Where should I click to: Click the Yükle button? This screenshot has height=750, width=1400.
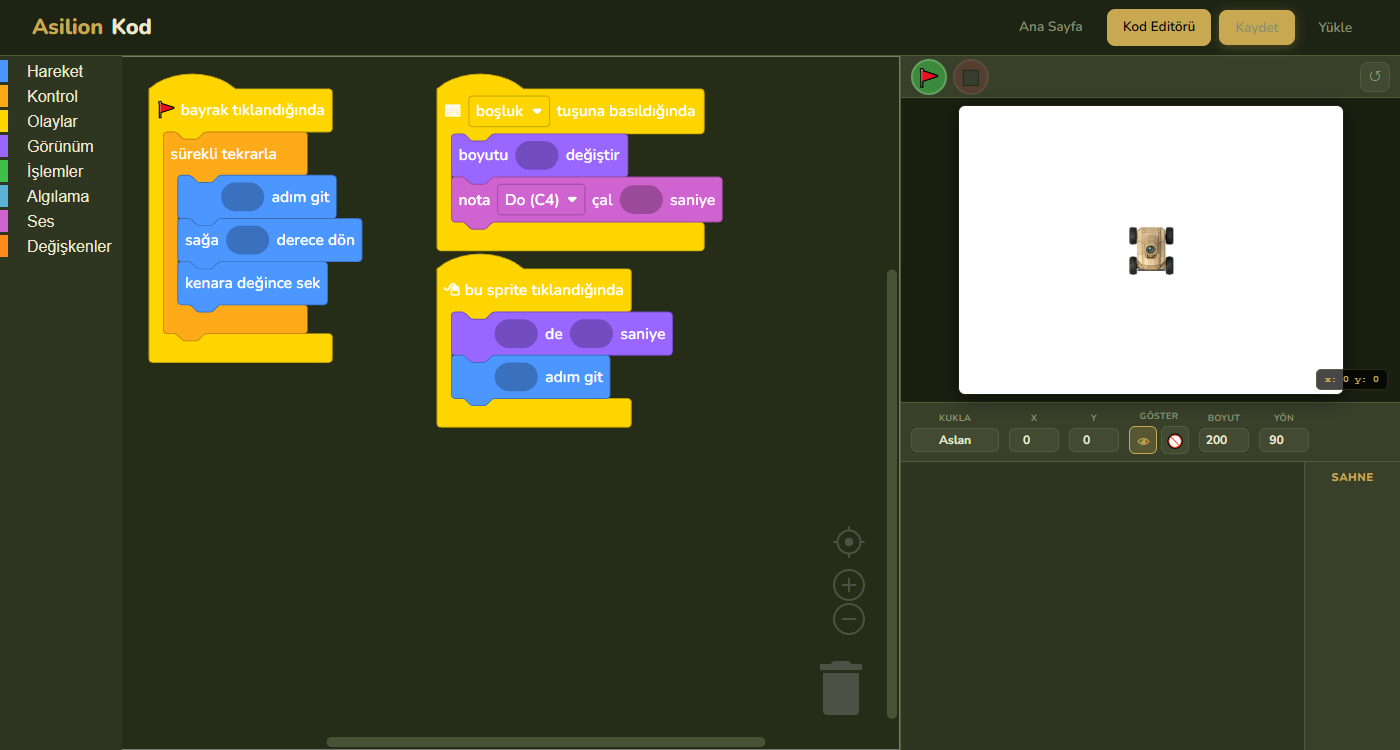(x=1334, y=27)
